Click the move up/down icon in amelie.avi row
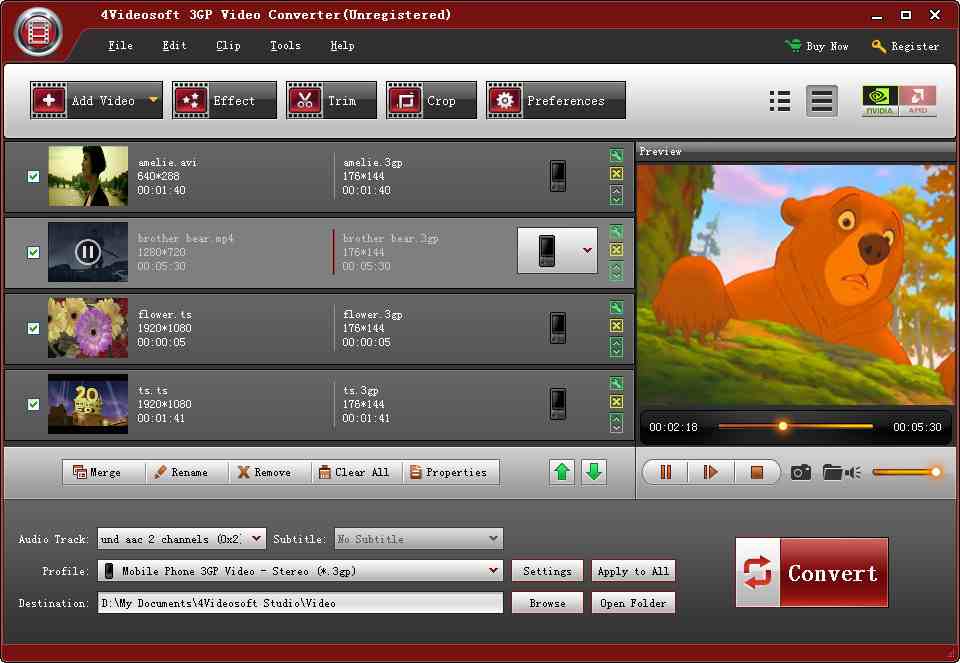 pyautogui.click(x=617, y=195)
